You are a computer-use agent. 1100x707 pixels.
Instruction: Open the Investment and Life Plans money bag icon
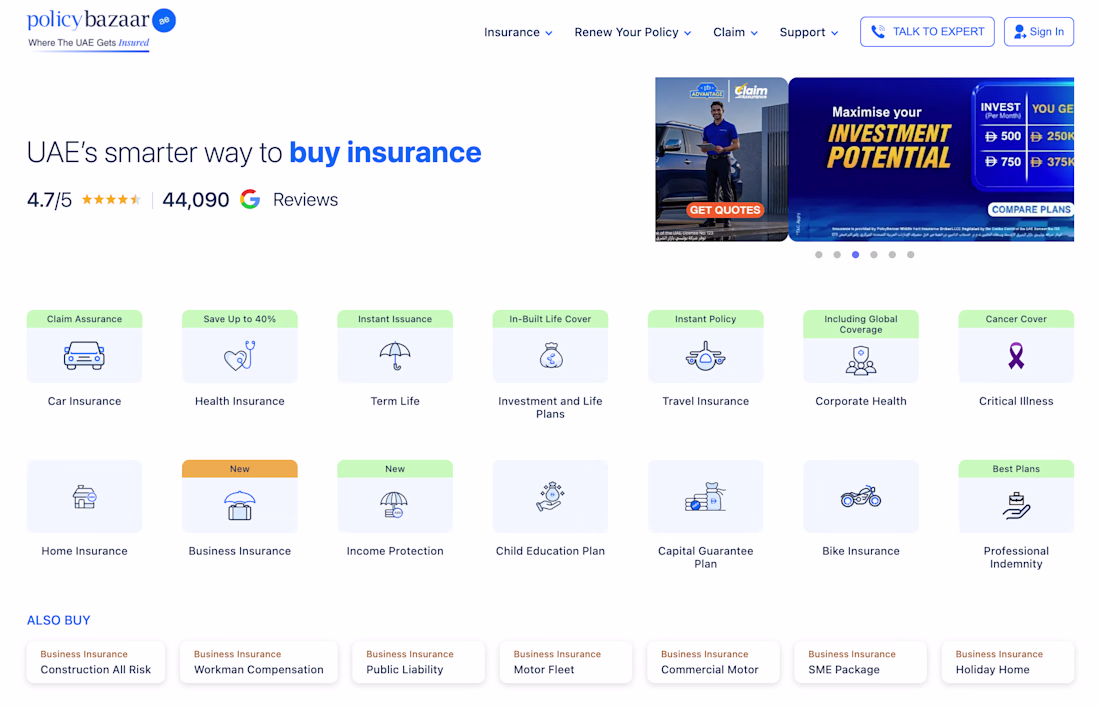(x=551, y=356)
